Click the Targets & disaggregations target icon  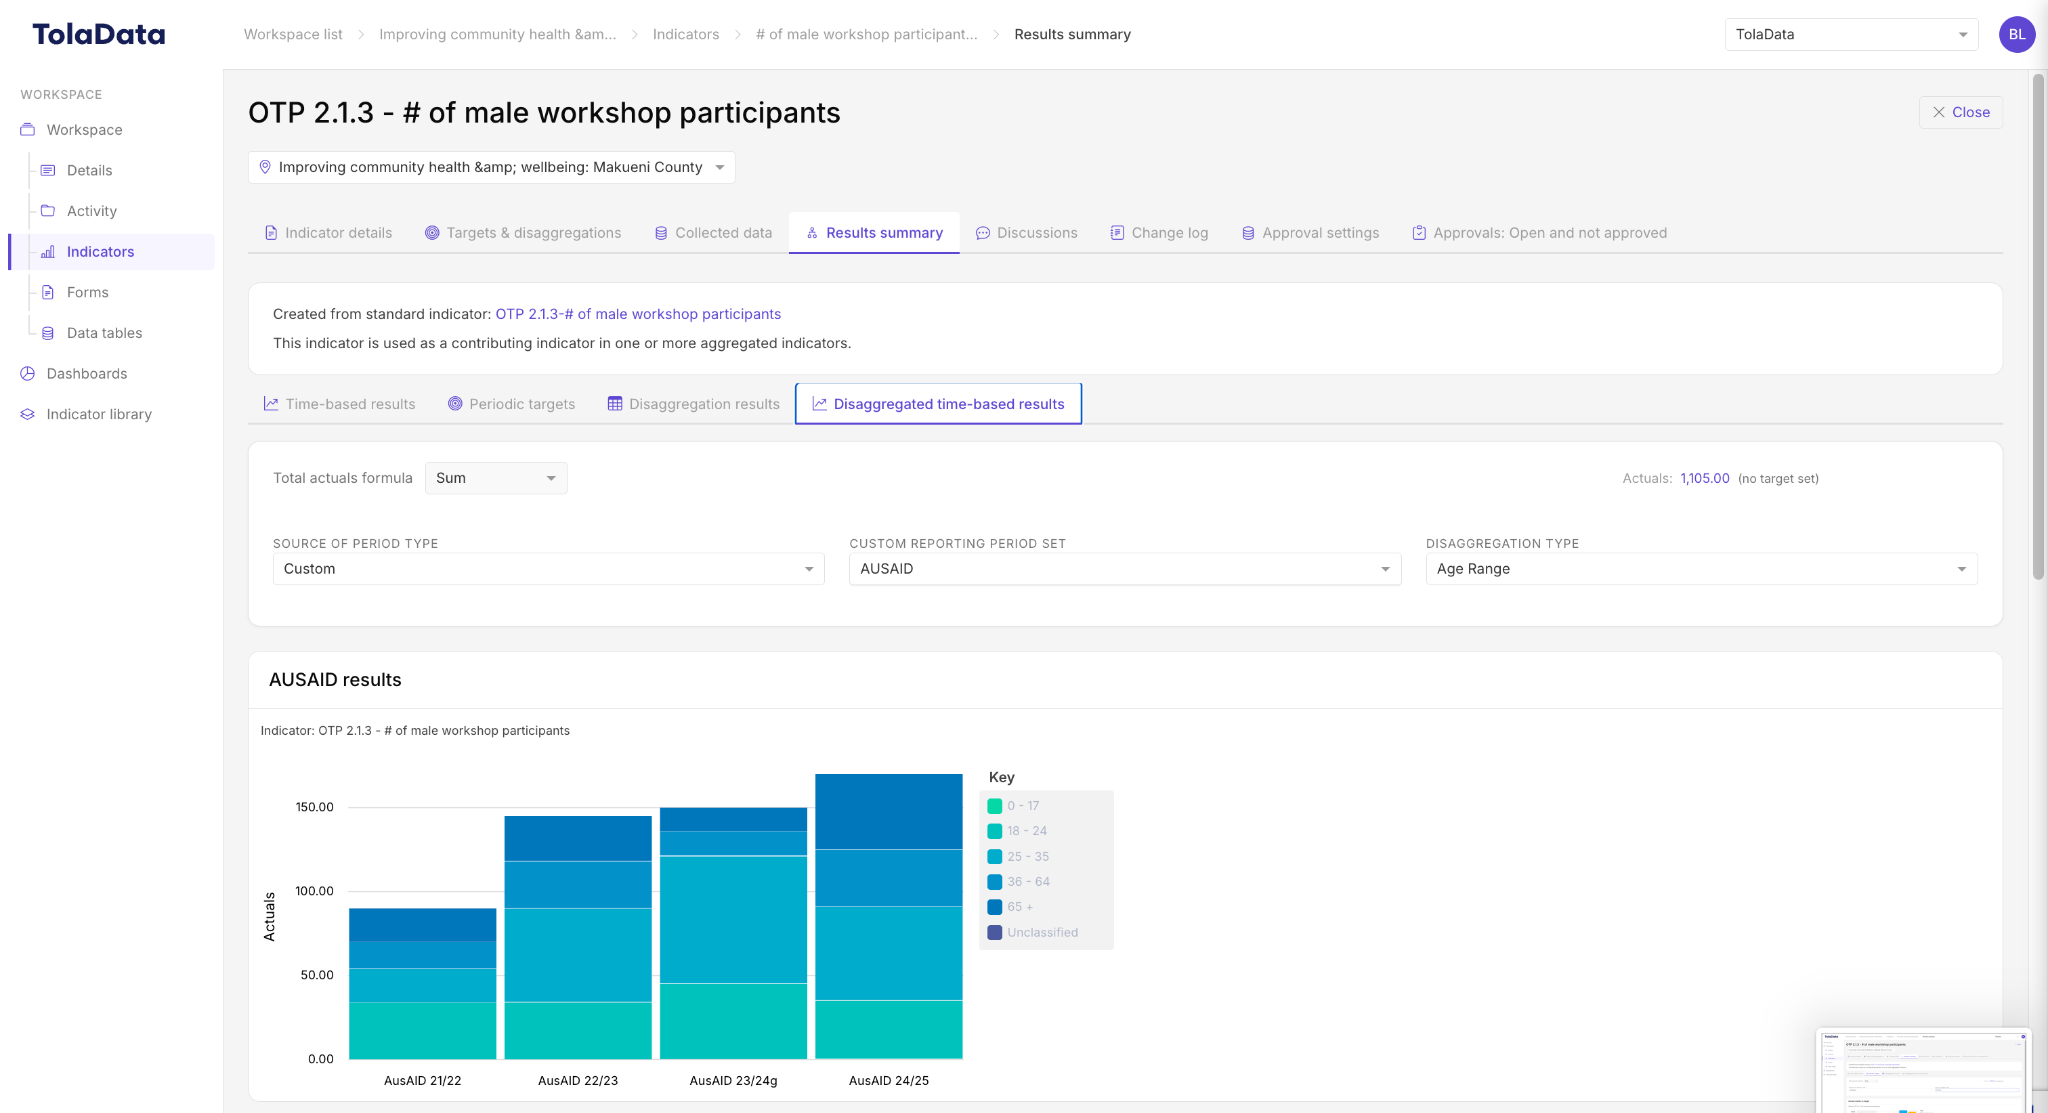(x=432, y=233)
